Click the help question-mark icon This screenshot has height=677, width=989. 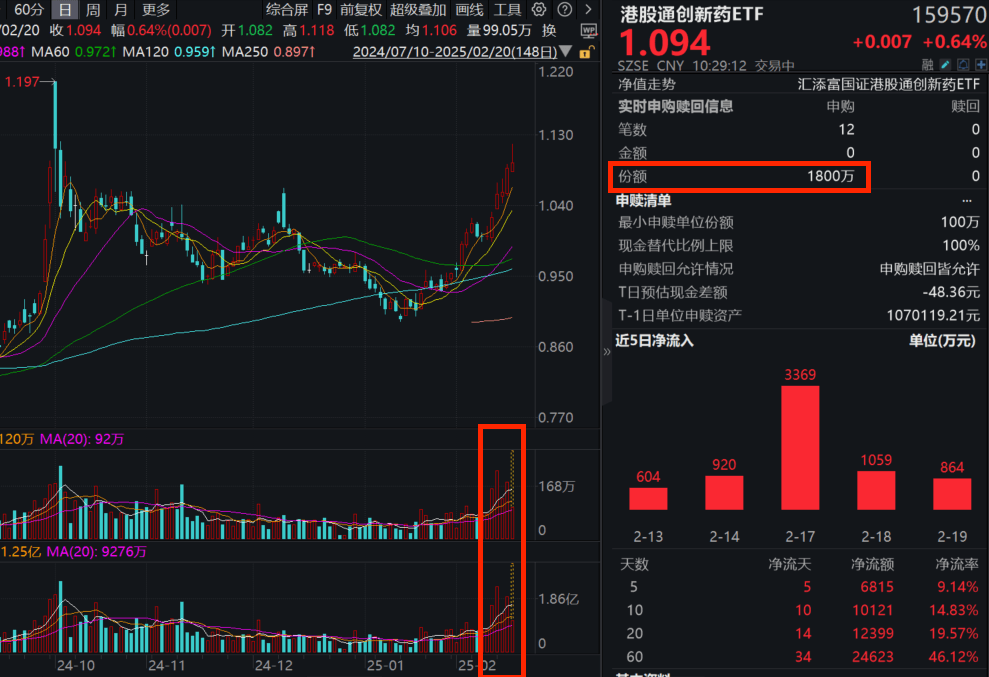pos(565,10)
